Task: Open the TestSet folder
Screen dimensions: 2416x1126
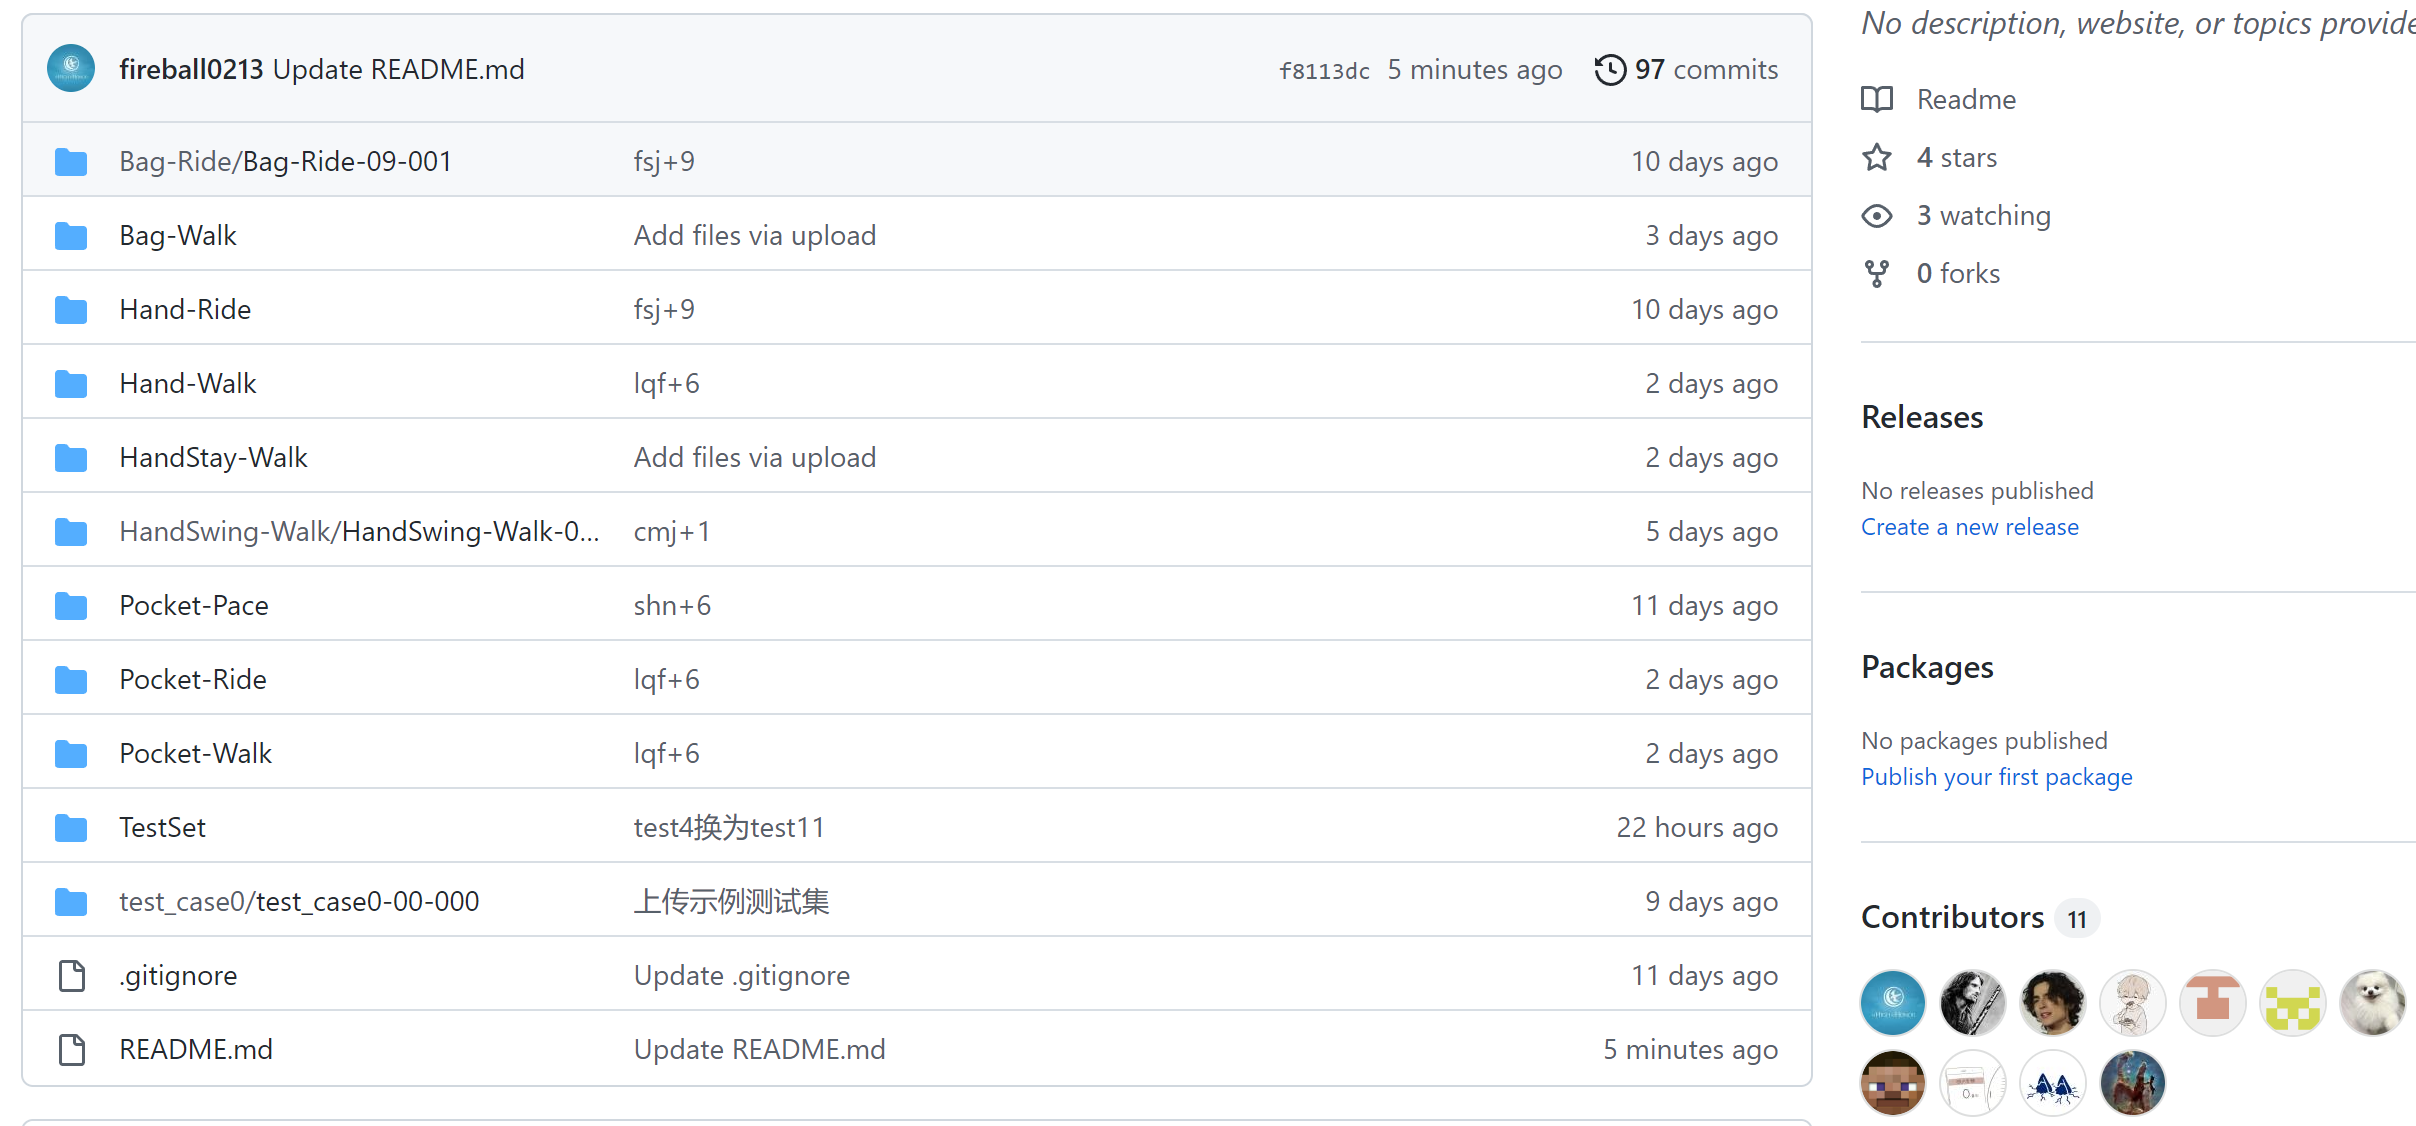Action: [162, 828]
